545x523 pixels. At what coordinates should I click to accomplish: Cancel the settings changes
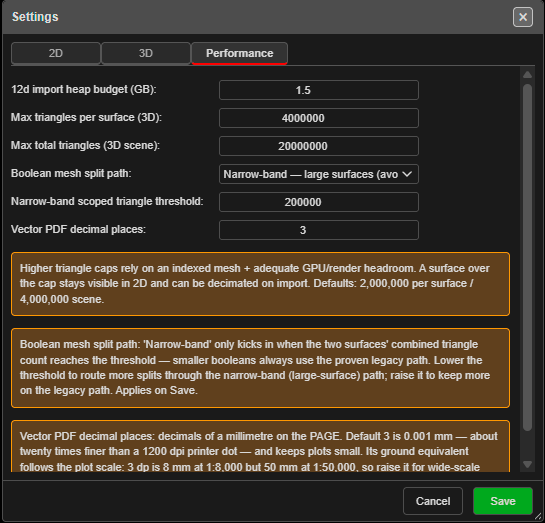click(x=433, y=501)
